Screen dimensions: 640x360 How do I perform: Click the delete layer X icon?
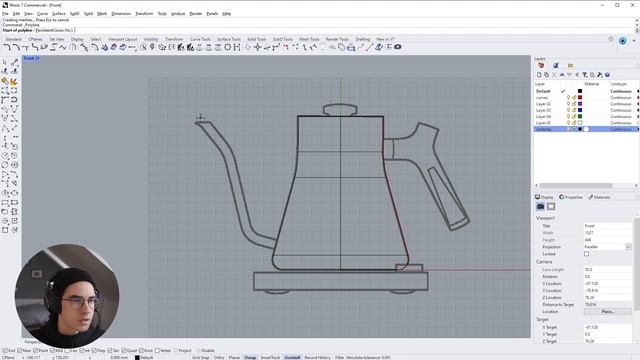point(554,75)
